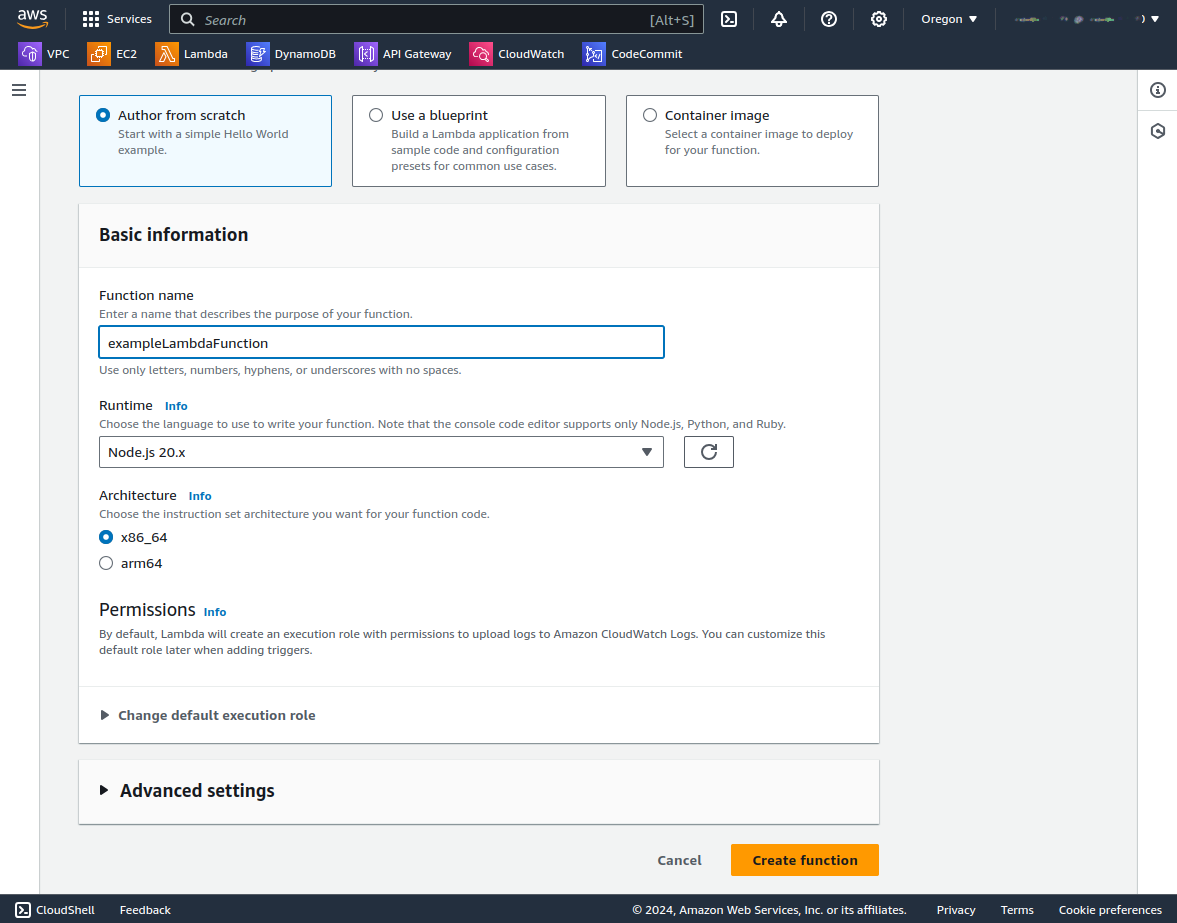Cancel function creation
Screen dimensions: 1177x923
[x=679, y=861]
